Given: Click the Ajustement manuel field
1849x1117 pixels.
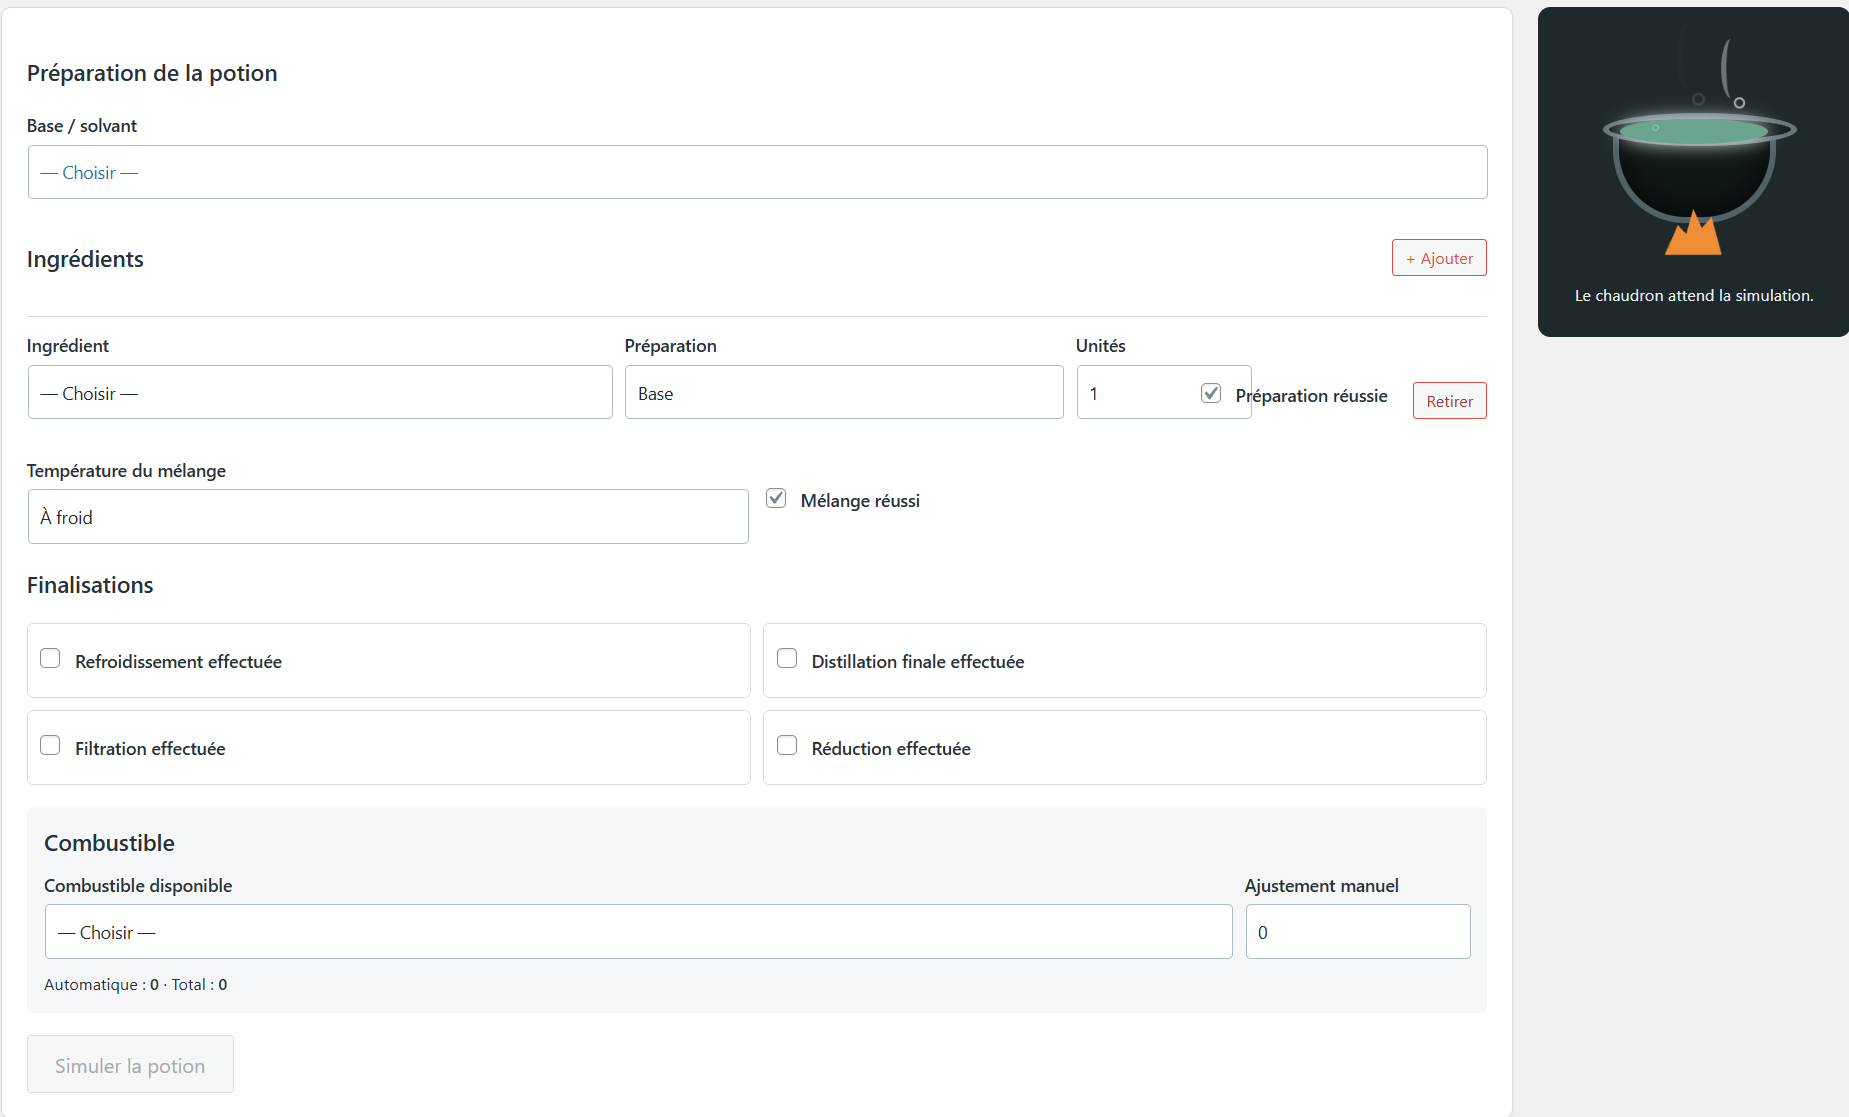Looking at the screenshot, I should (1358, 932).
